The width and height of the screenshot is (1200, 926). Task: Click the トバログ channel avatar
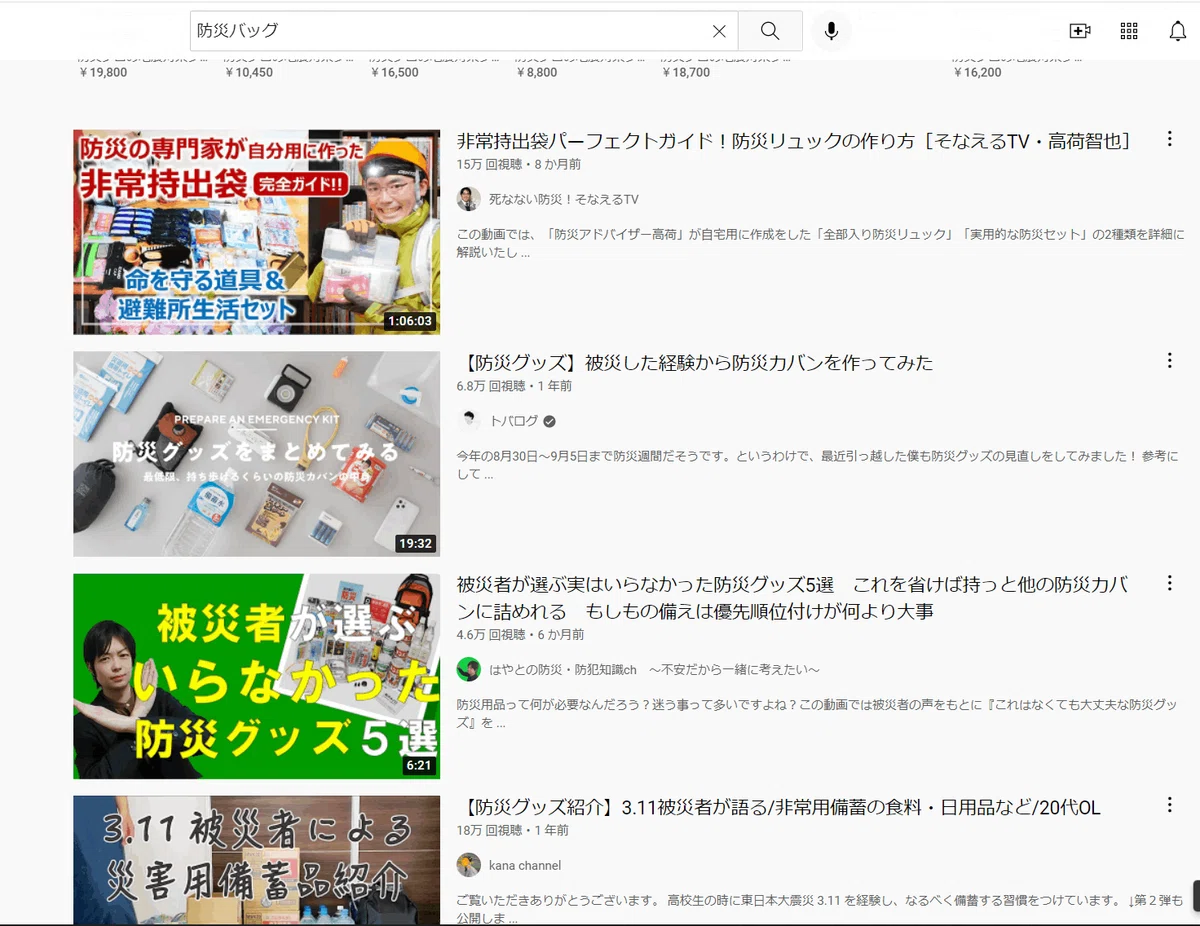coord(469,421)
